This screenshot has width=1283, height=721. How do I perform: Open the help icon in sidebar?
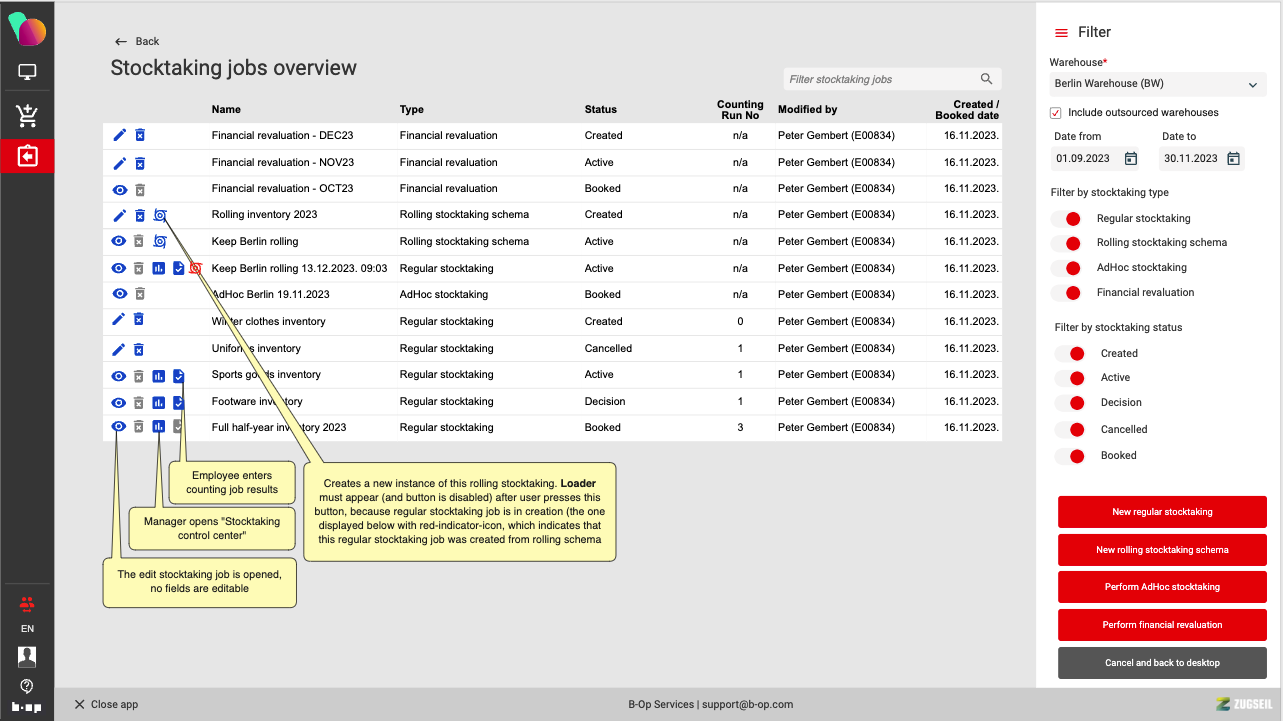tap(27, 686)
